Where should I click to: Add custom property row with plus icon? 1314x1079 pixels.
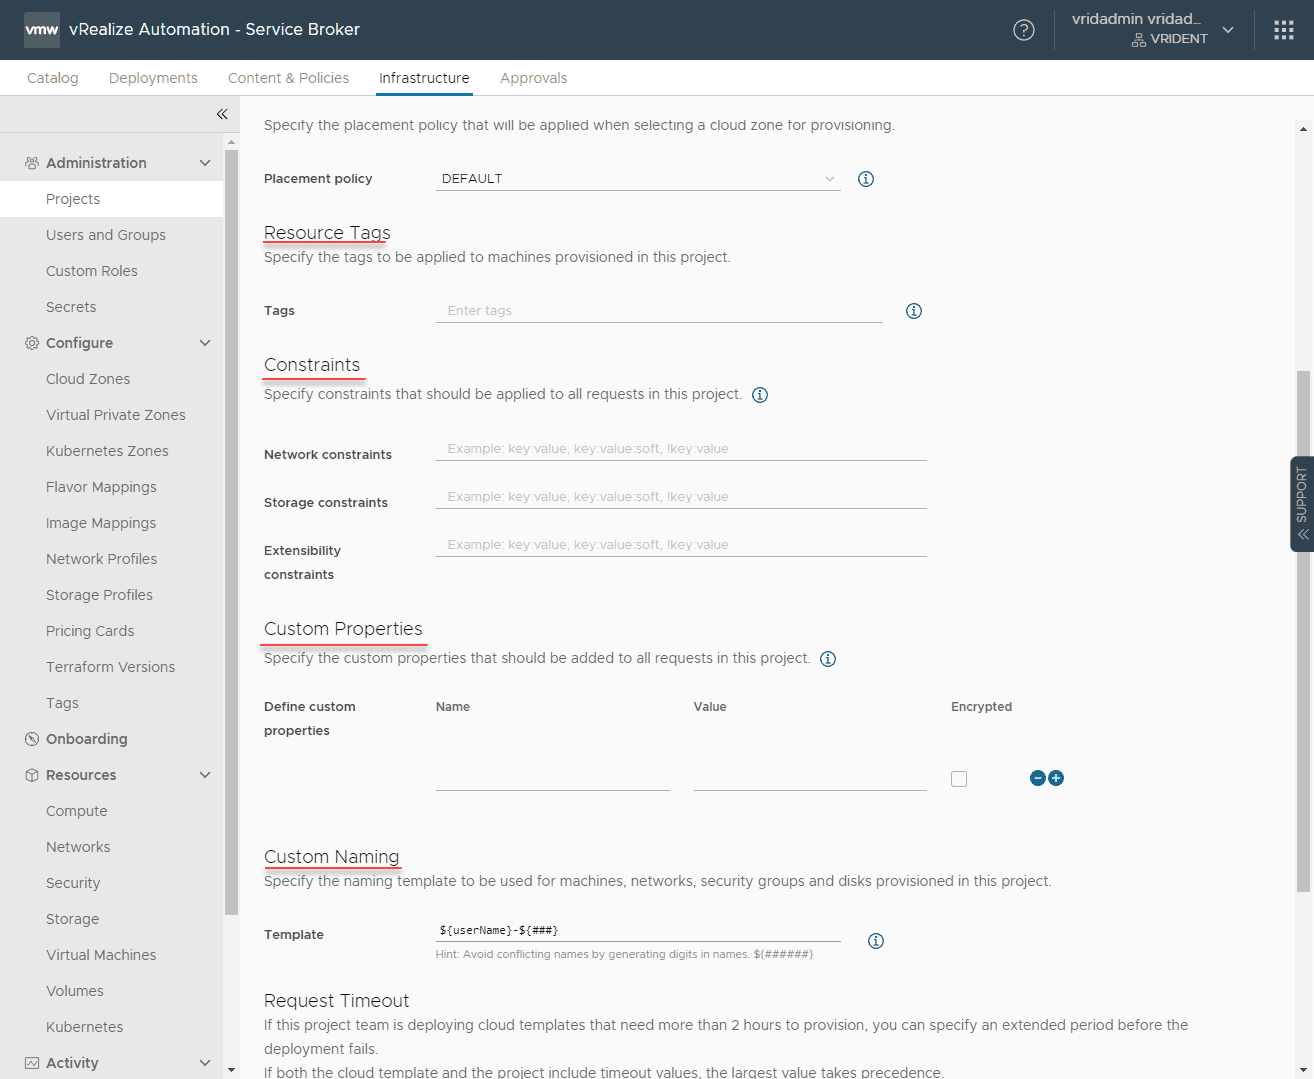(x=1056, y=778)
